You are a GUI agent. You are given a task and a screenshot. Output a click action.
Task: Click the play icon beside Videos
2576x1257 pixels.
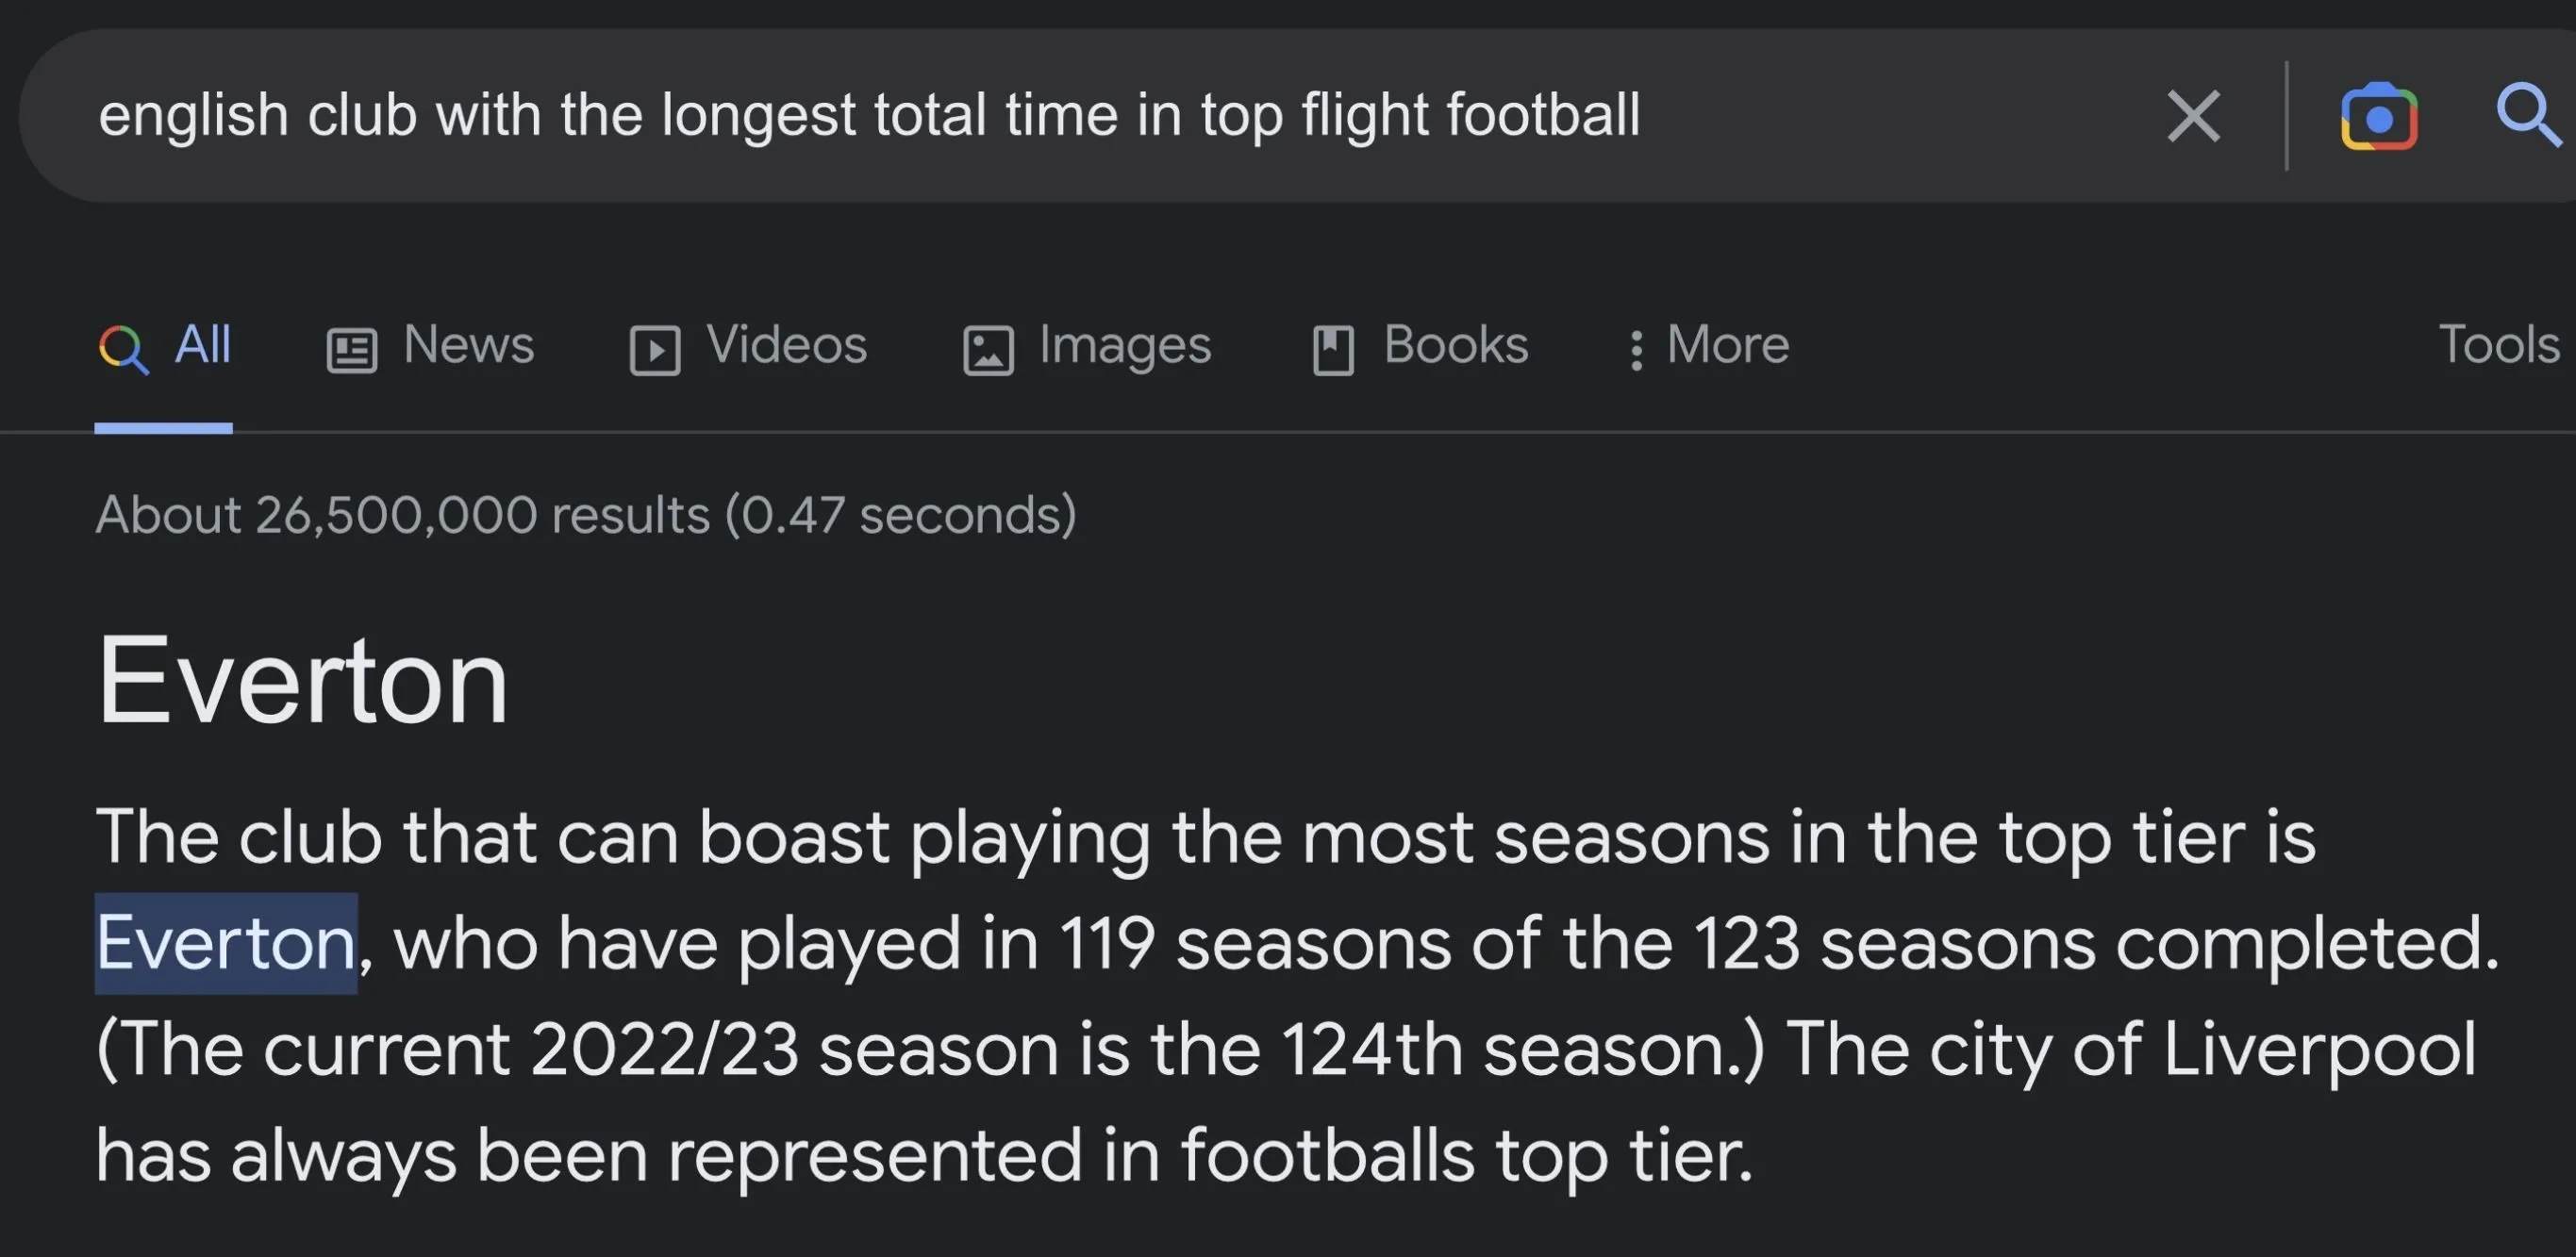[x=655, y=350]
